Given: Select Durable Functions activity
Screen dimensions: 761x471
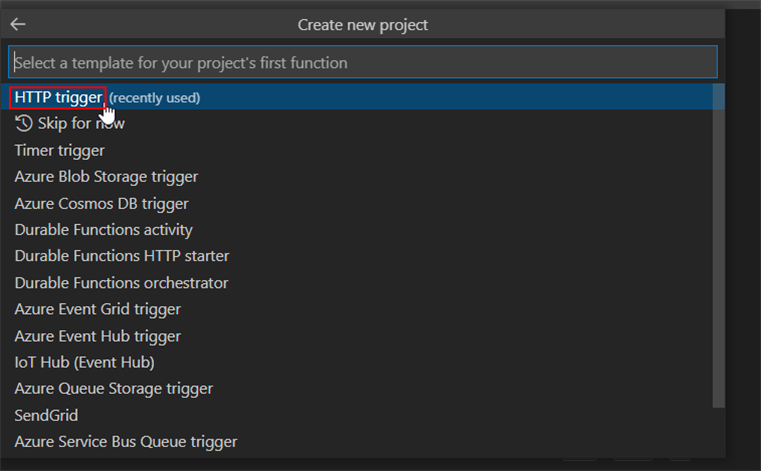Looking at the screenshot, I should pos(103,230).
